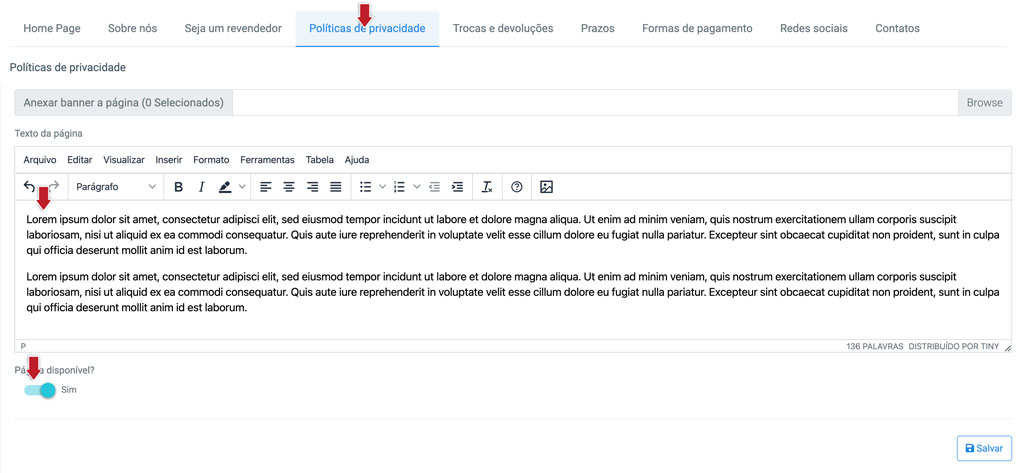Toggle bold formatting in the editor

coord(178,187)
